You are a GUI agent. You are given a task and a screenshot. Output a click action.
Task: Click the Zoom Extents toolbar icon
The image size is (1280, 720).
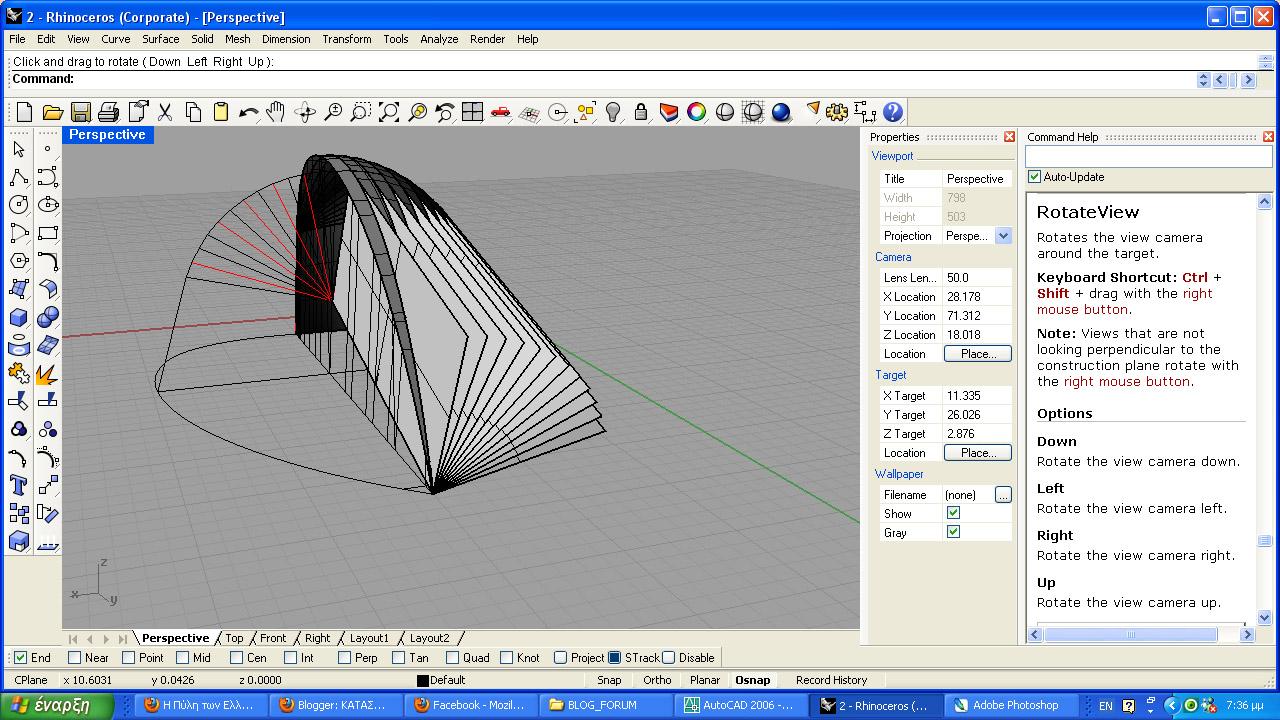[389, 112]
